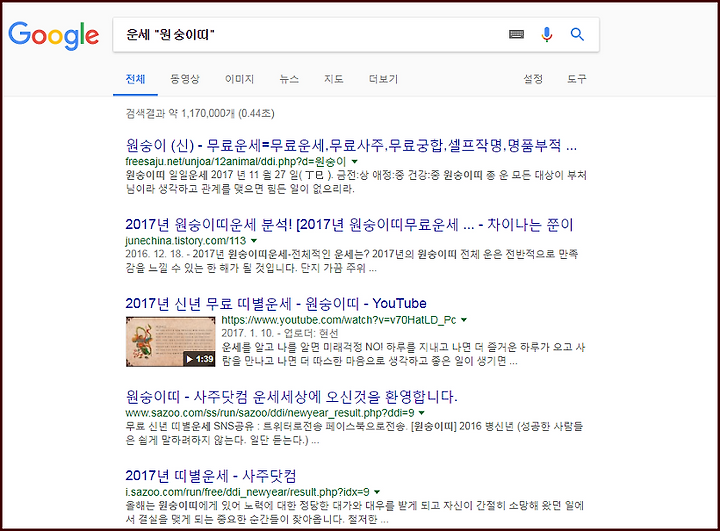Open the 설정 menu
This screenshot has height=531, width=720.
click(x=533, y=79)
